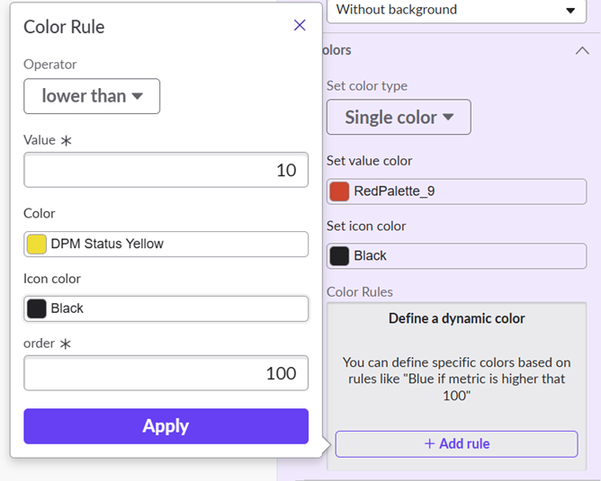Click the black Set icon color swatch
Viewport: 601px width, 481px height.
pyautogui.click(x=340, y=255)
